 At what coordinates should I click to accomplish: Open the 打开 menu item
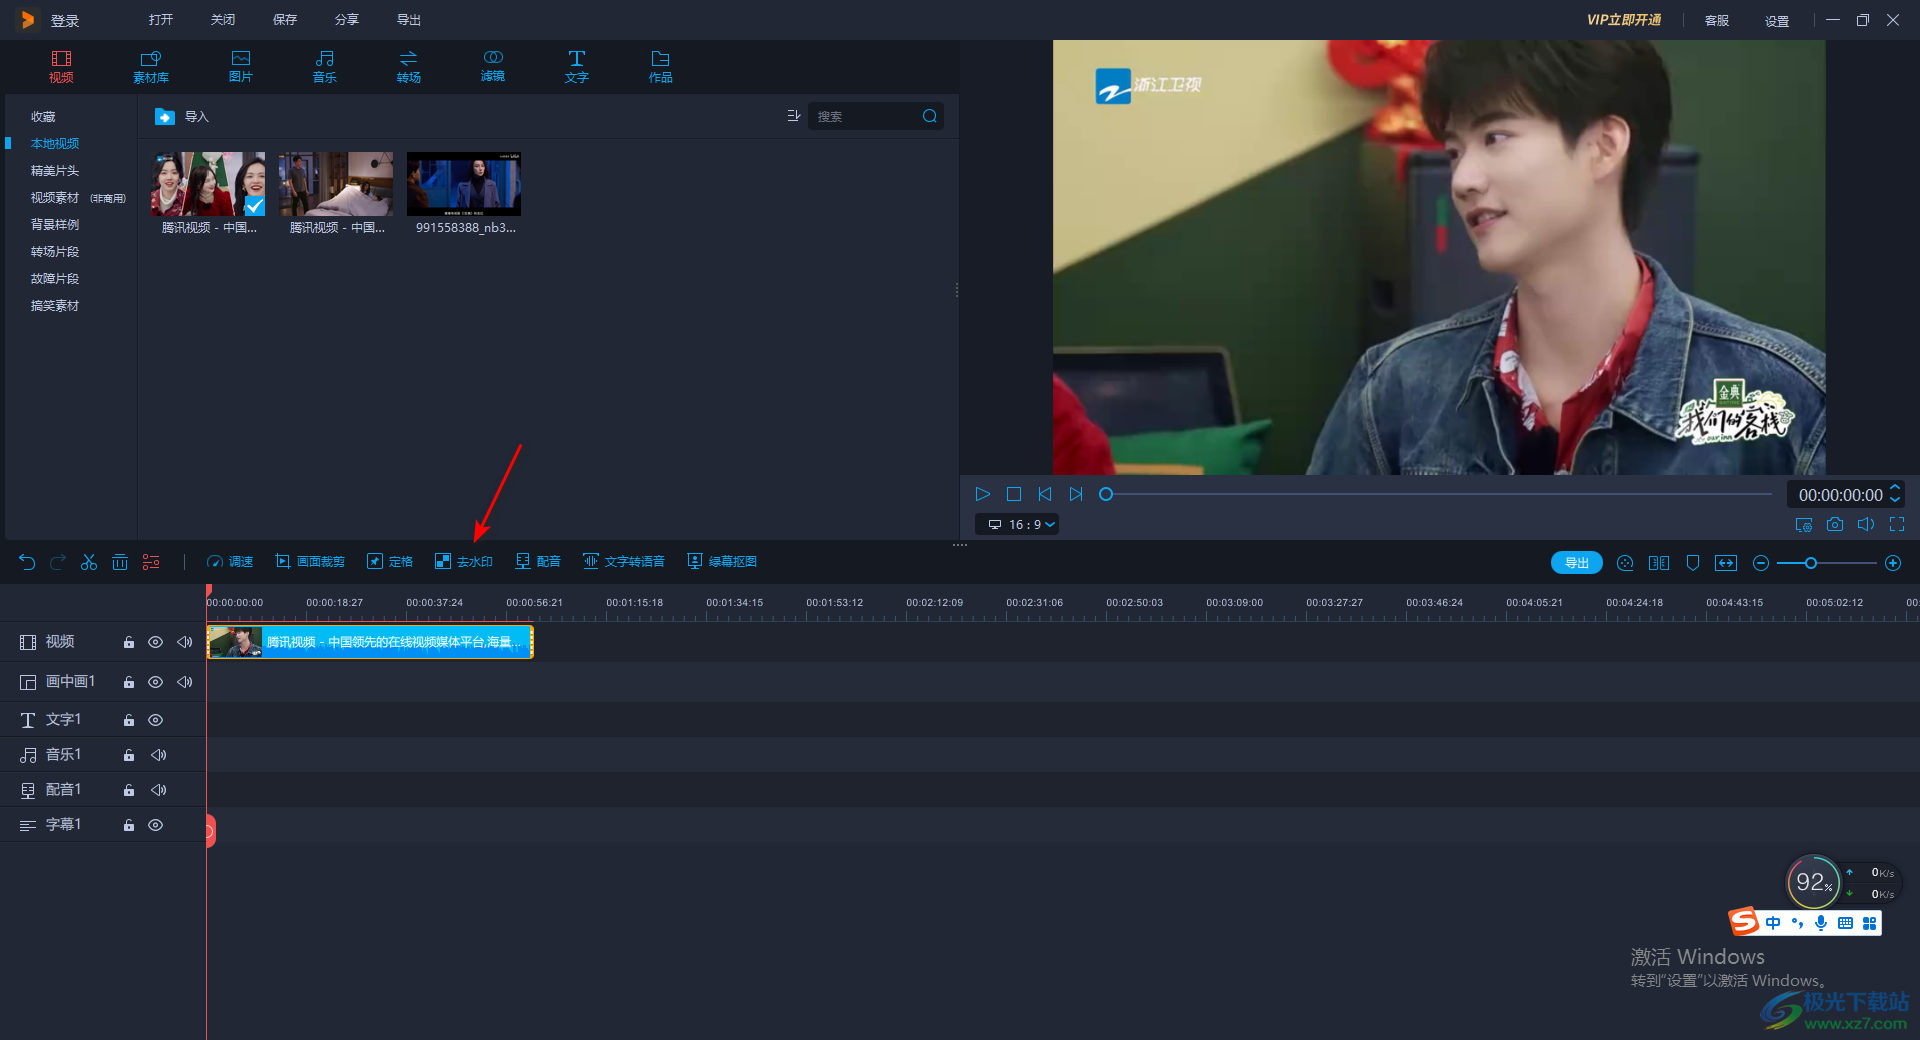(x=161, y=20)
